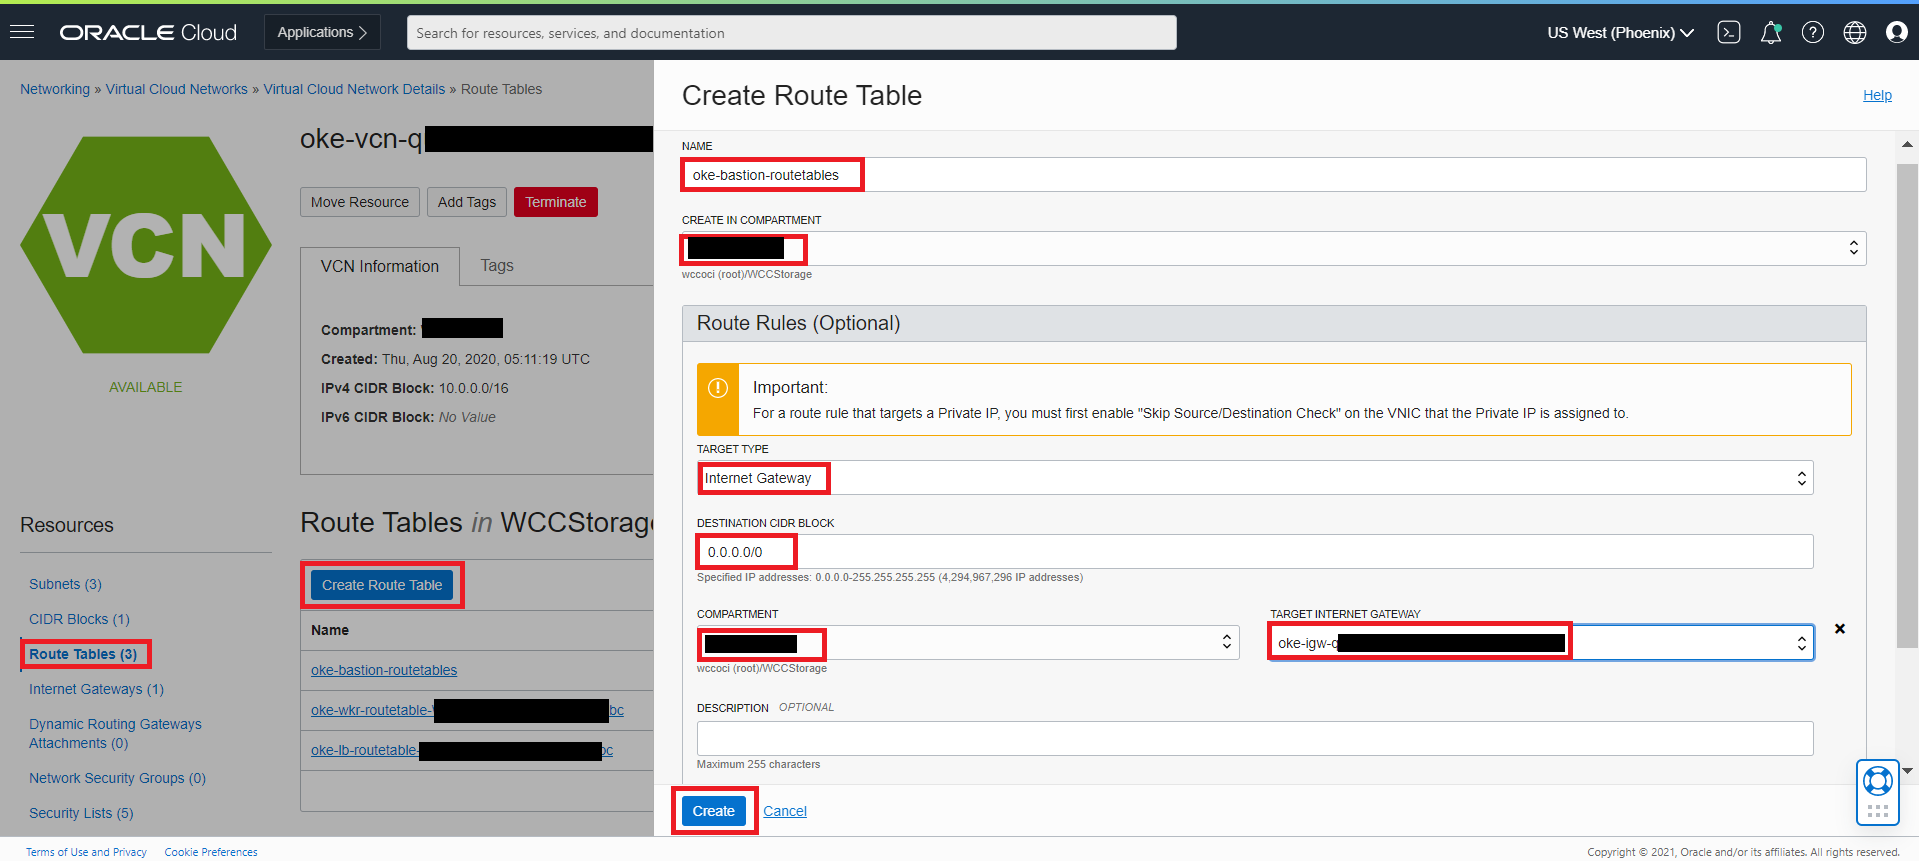This screenshot has width=1919, height=861.
Task: Expand the Applications menu
Action: pyautogui.click(x=322, y=32)
